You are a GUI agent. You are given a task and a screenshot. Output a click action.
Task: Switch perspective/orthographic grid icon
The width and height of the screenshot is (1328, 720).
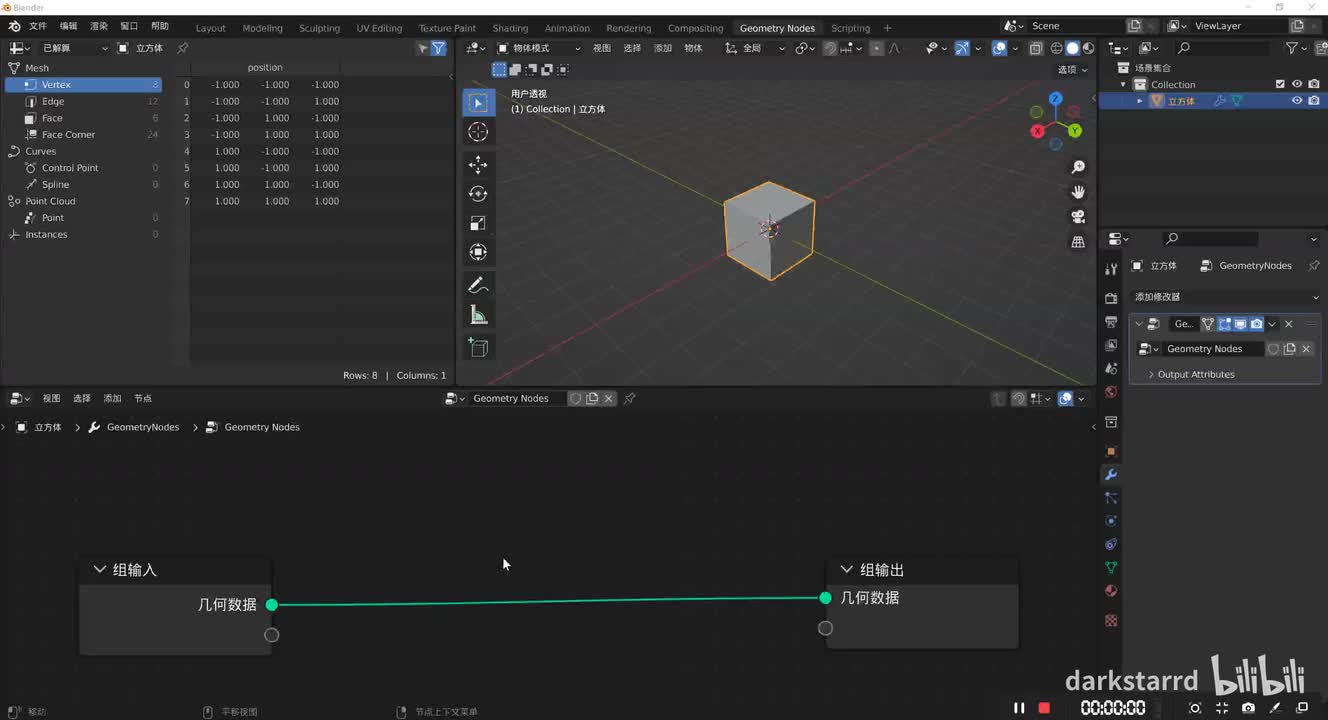1078,241
